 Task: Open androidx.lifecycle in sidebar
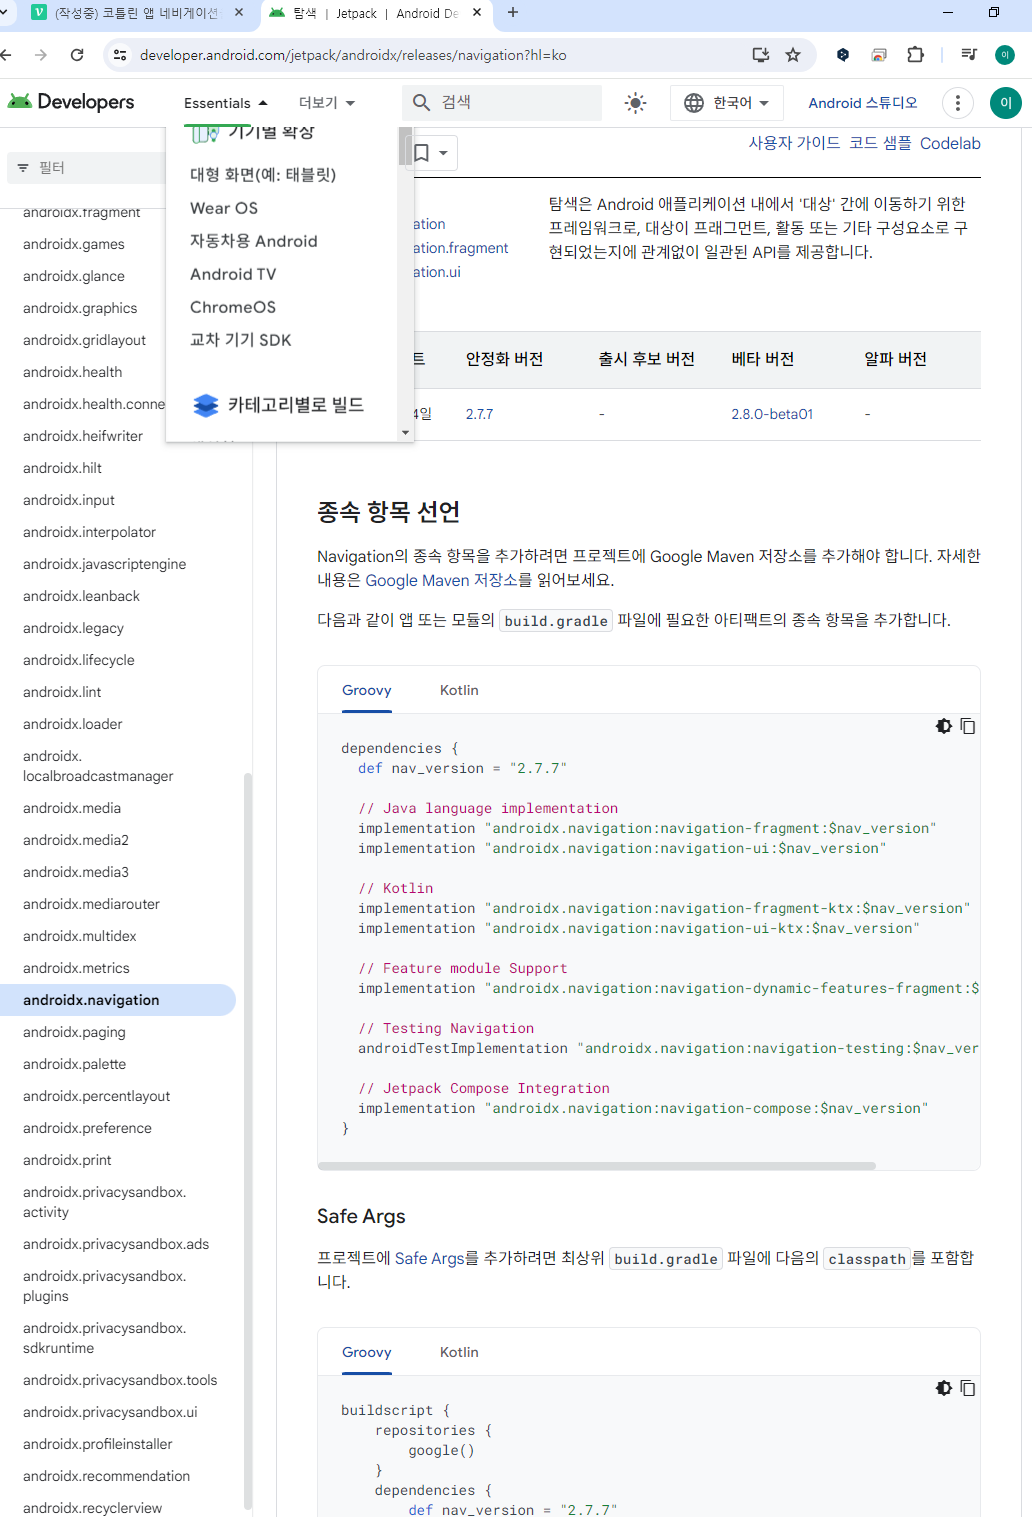79,660
